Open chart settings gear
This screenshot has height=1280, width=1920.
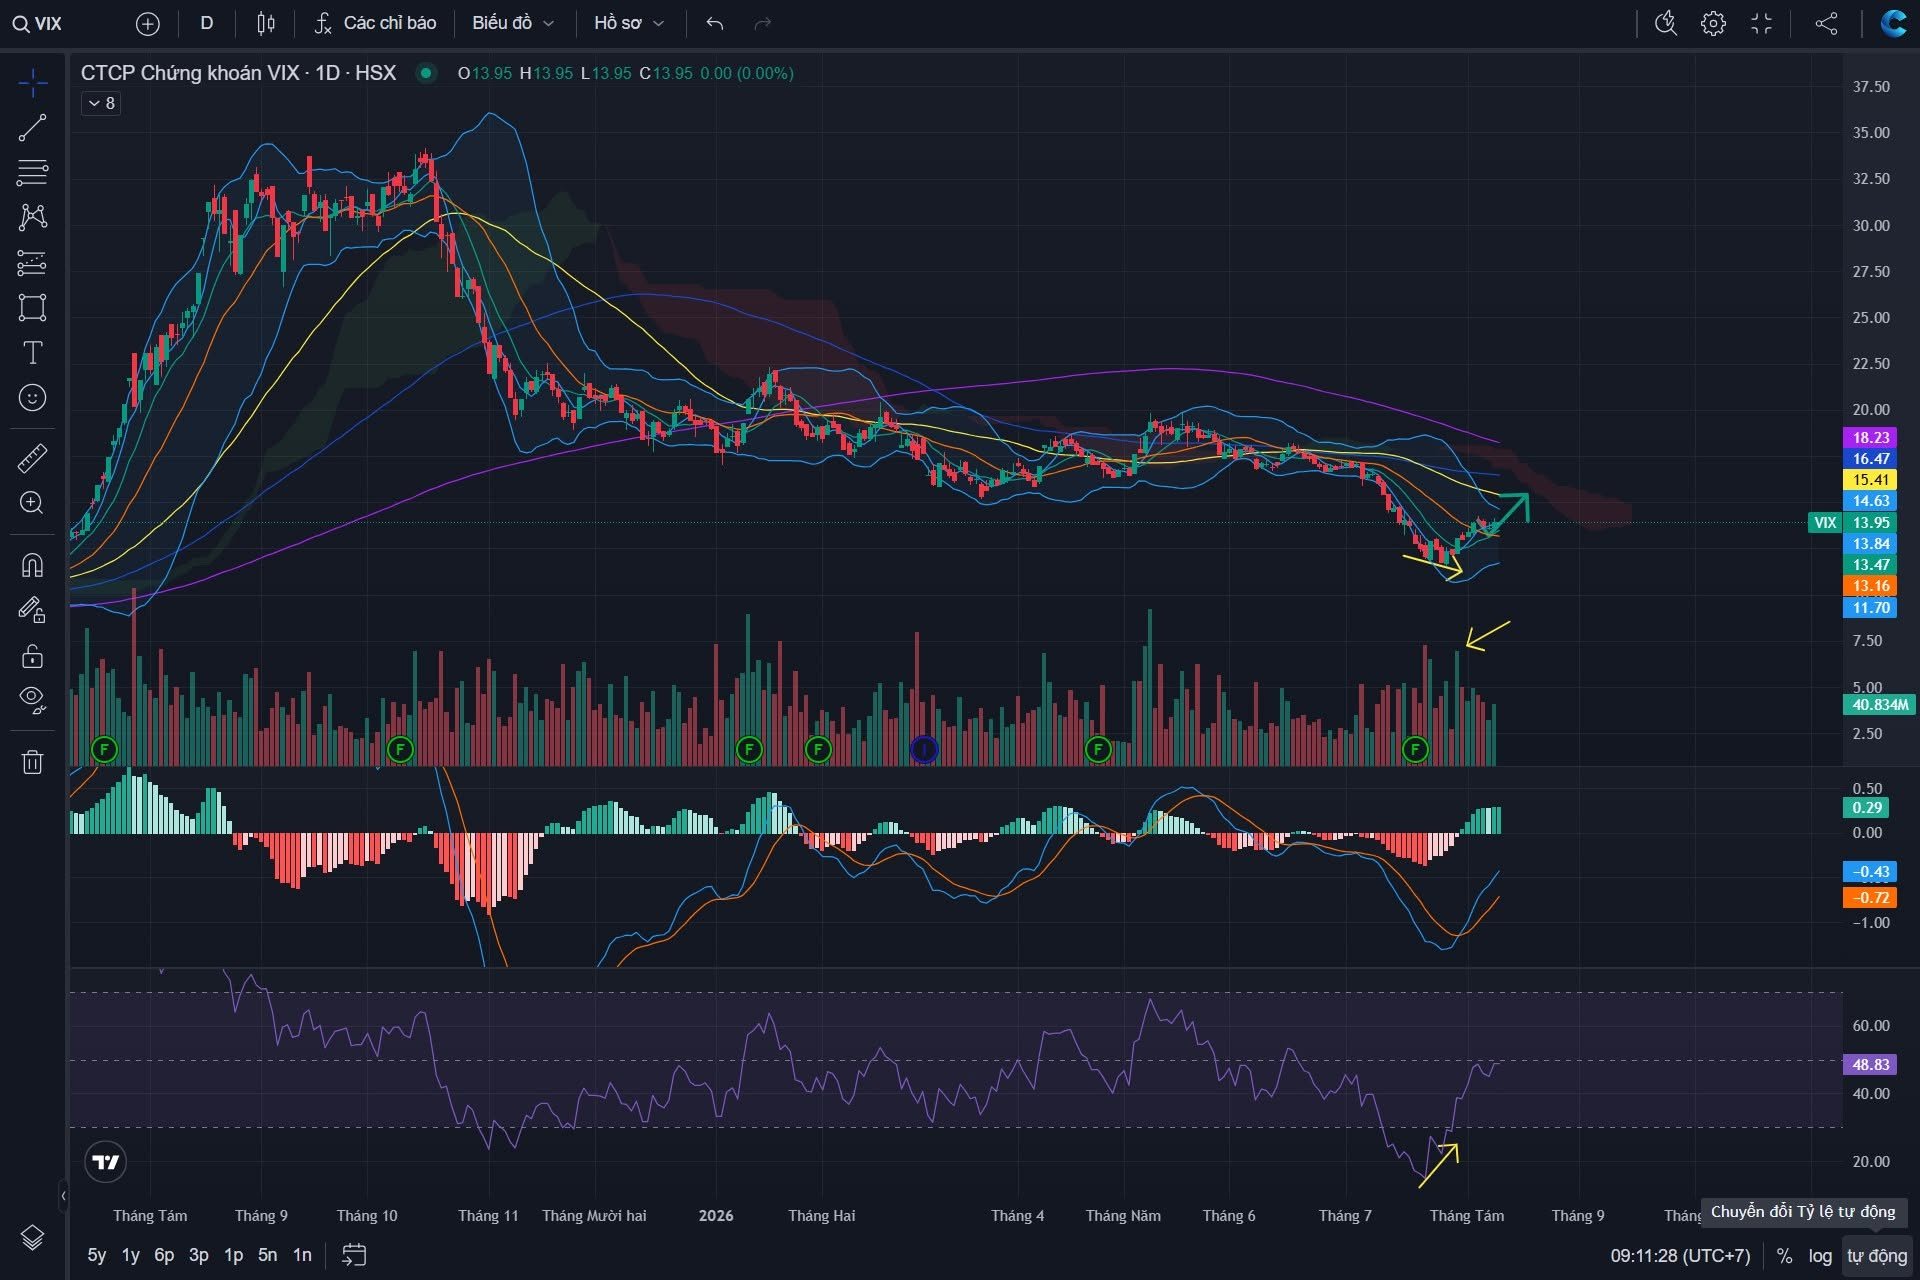(1713, 24)
